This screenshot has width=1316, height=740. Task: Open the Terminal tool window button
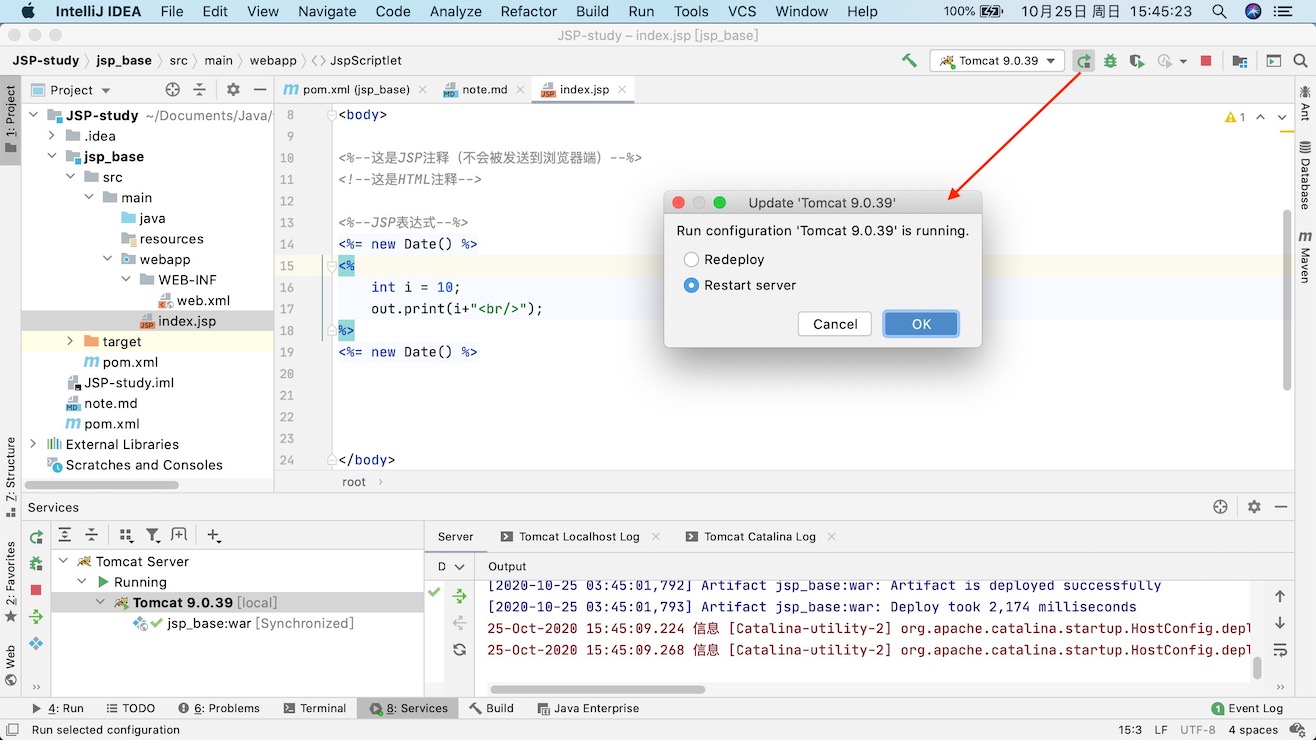pos(314,708)
